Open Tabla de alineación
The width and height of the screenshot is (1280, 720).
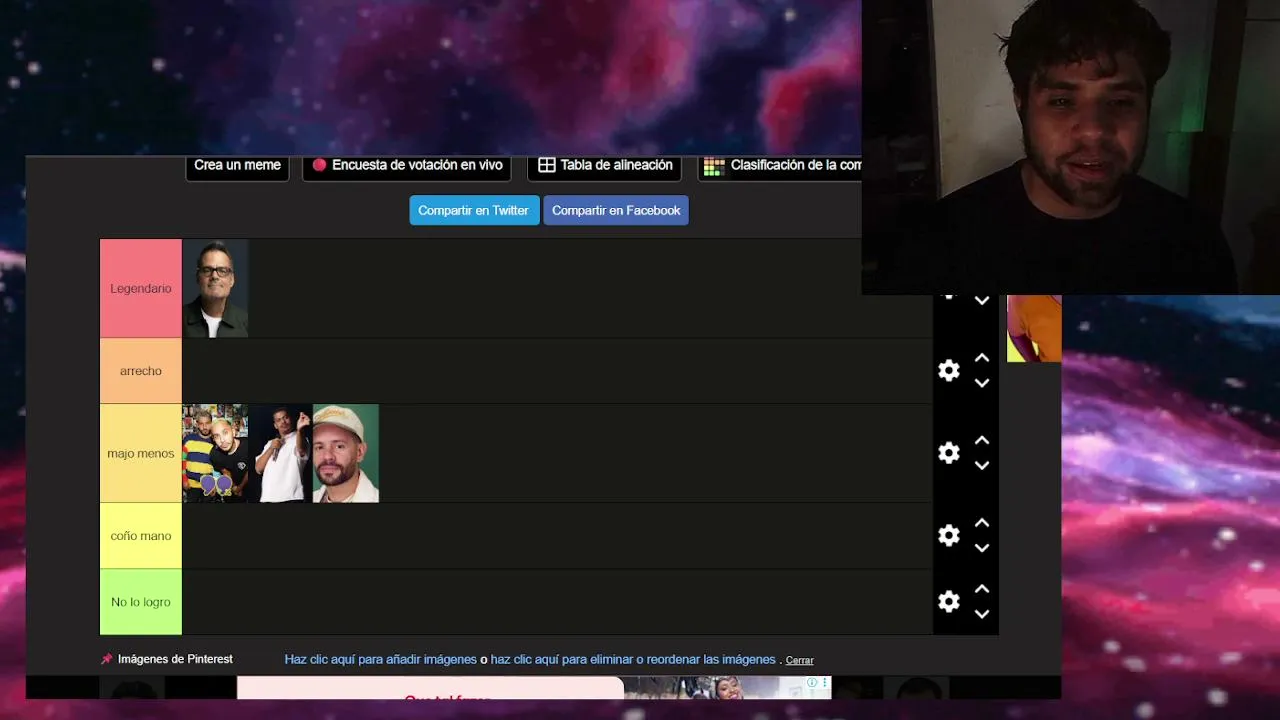click(604, 166)
